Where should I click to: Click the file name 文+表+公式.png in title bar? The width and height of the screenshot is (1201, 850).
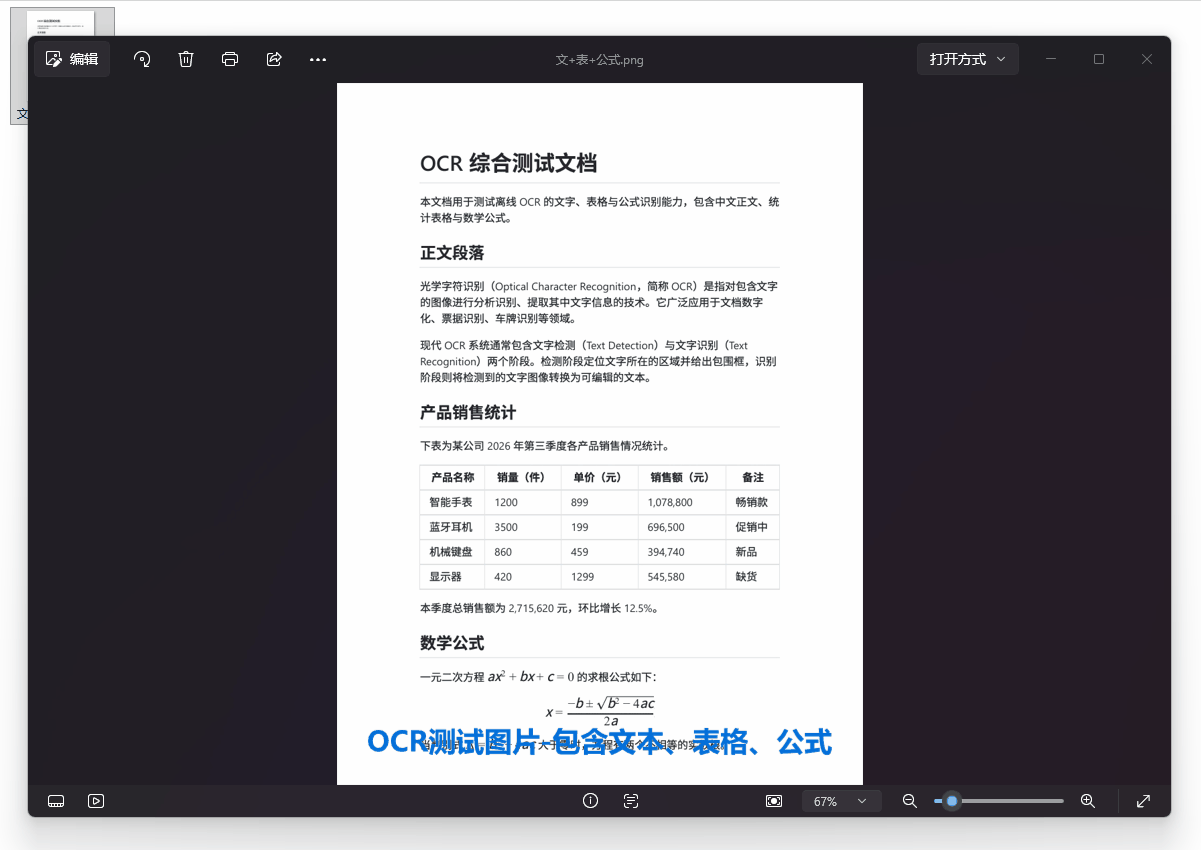click(599, 60)
